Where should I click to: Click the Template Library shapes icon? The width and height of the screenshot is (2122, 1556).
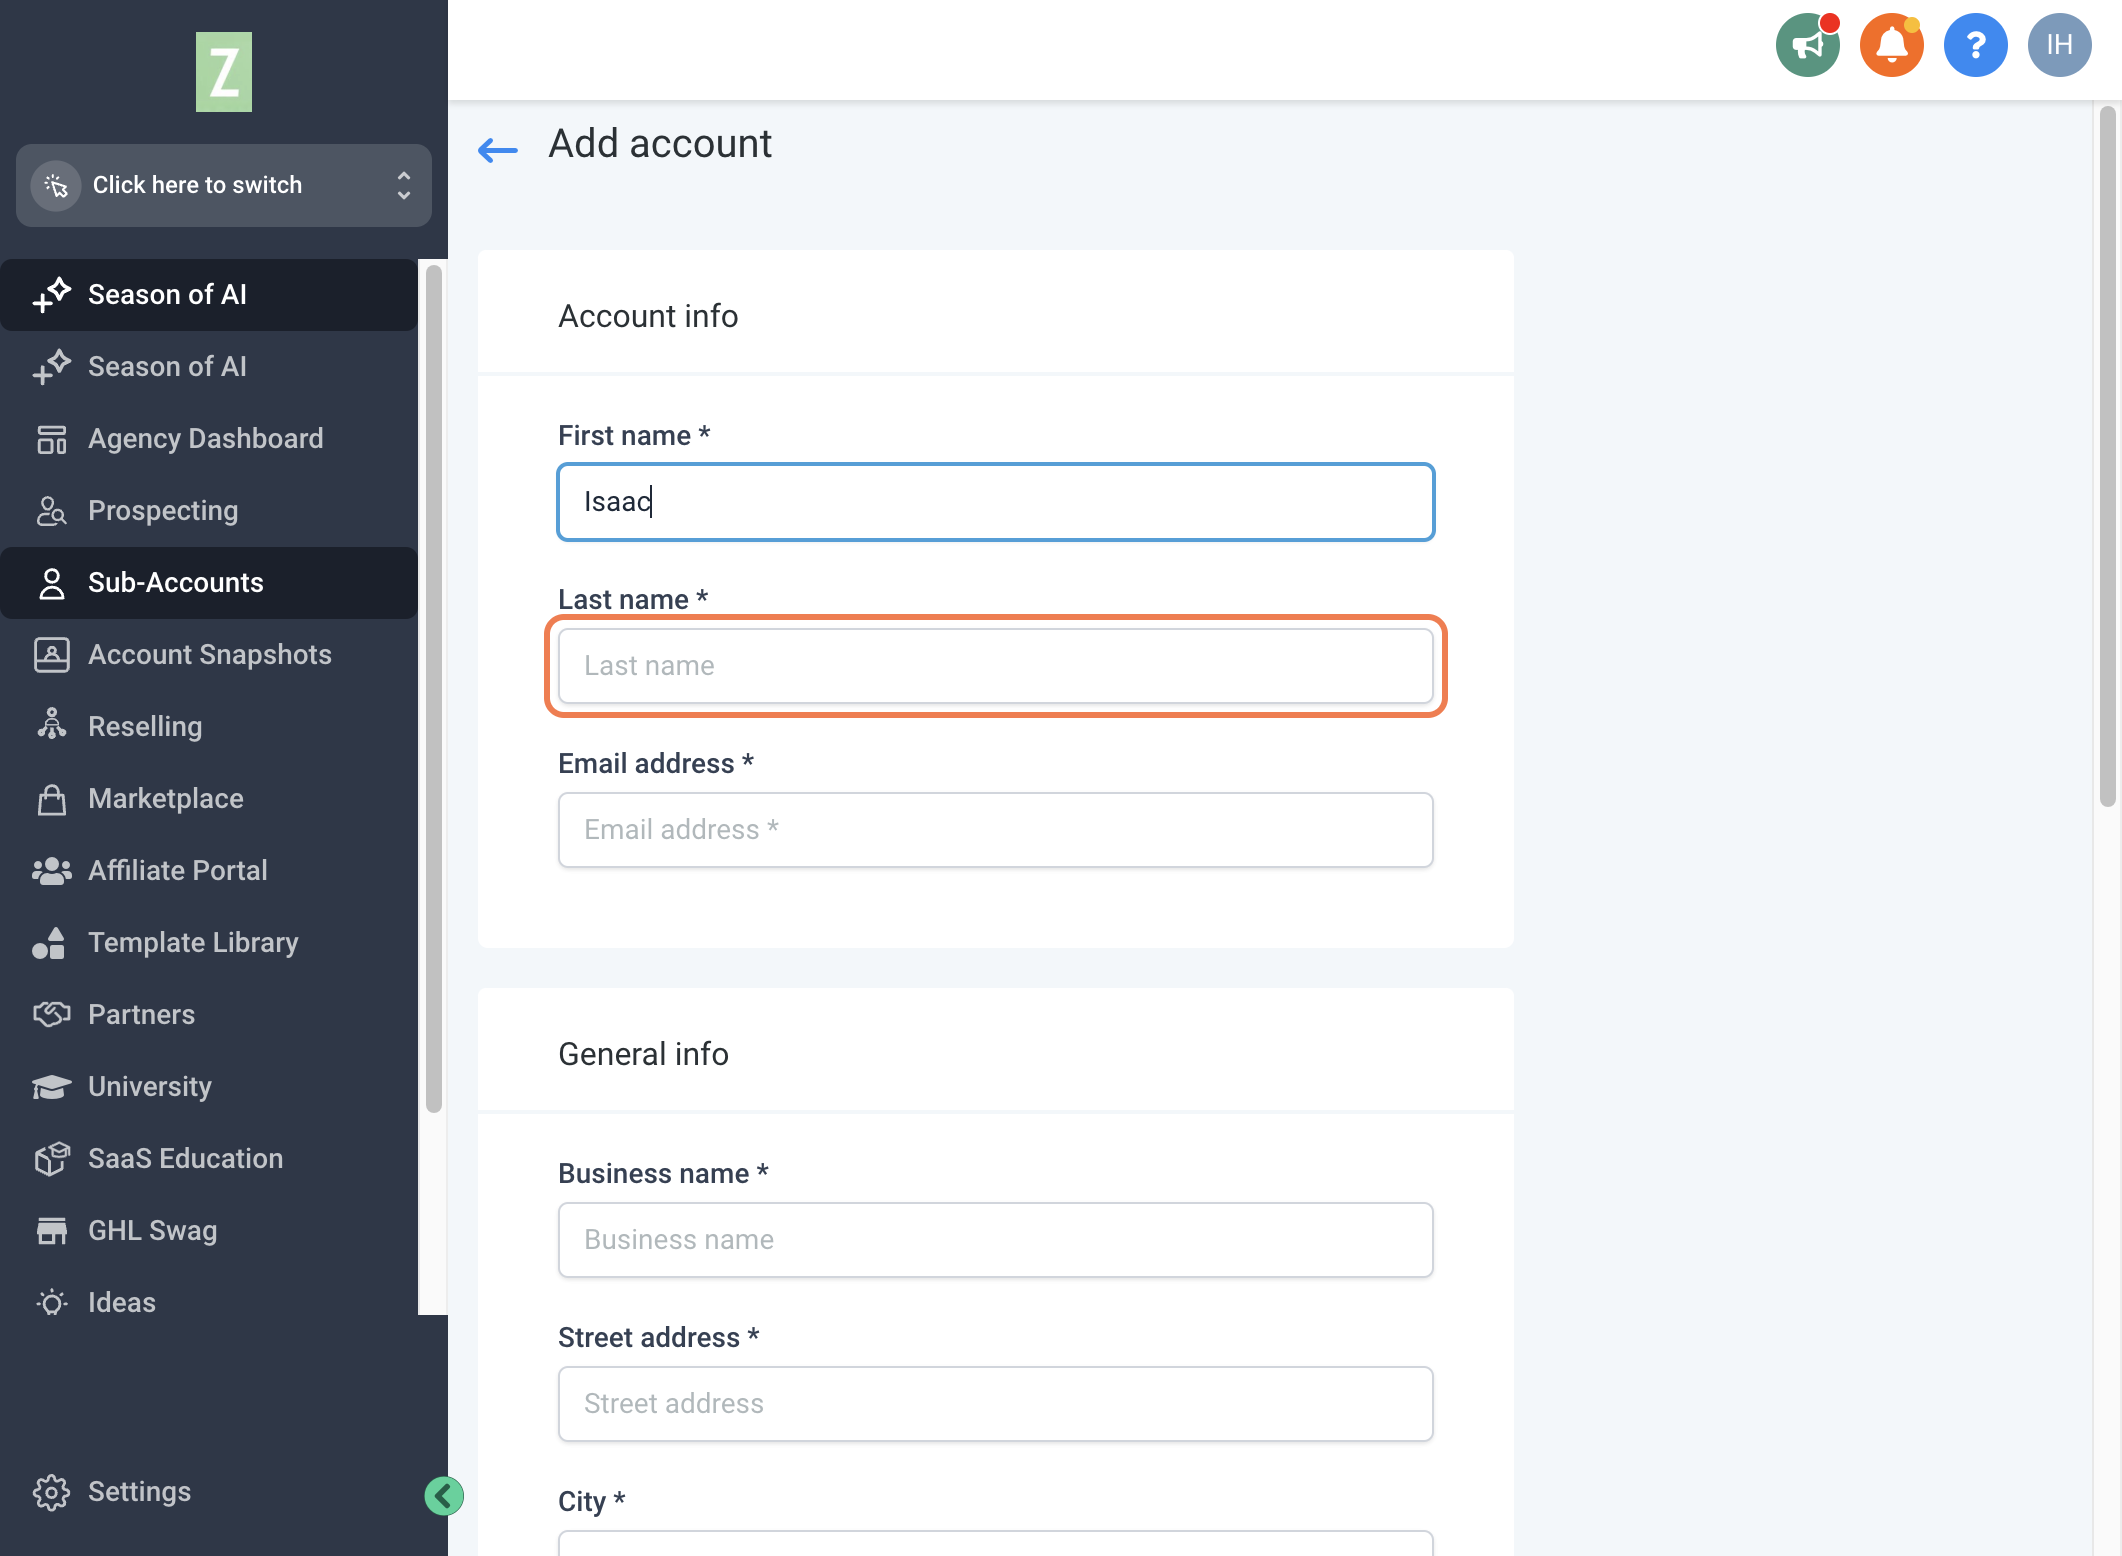(49, 943)
